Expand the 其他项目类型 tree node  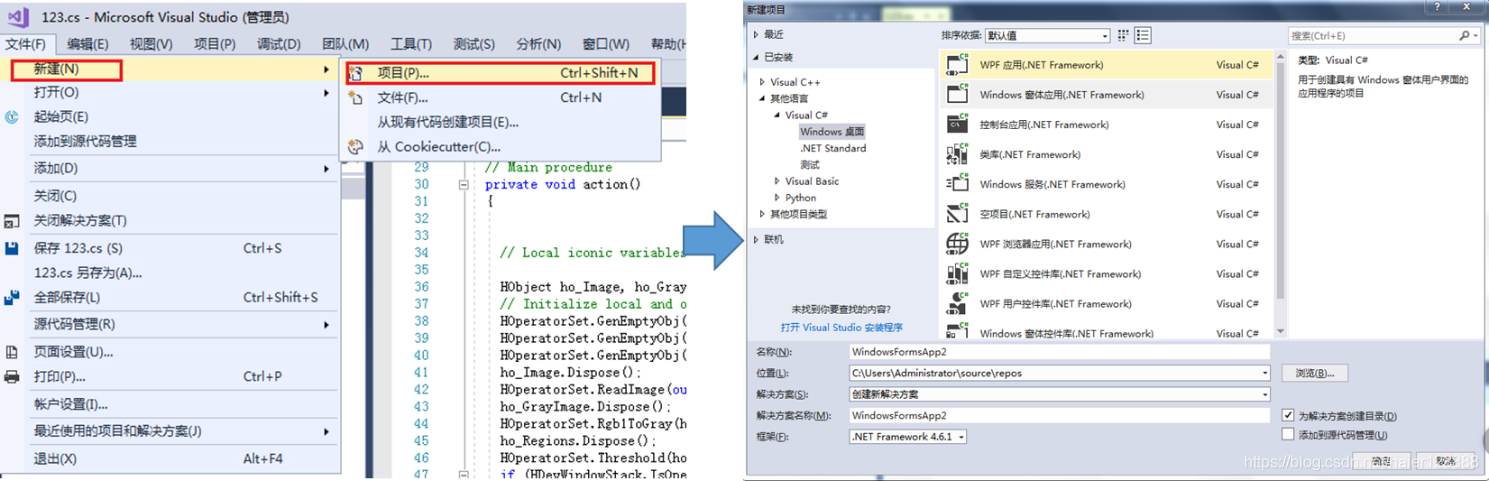[x=763, y=214]
